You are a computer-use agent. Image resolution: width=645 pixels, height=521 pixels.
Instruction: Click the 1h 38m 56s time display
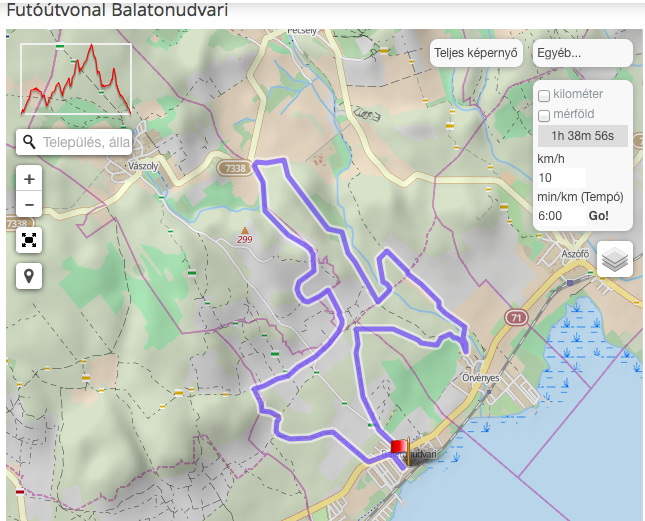click(582, 136)
